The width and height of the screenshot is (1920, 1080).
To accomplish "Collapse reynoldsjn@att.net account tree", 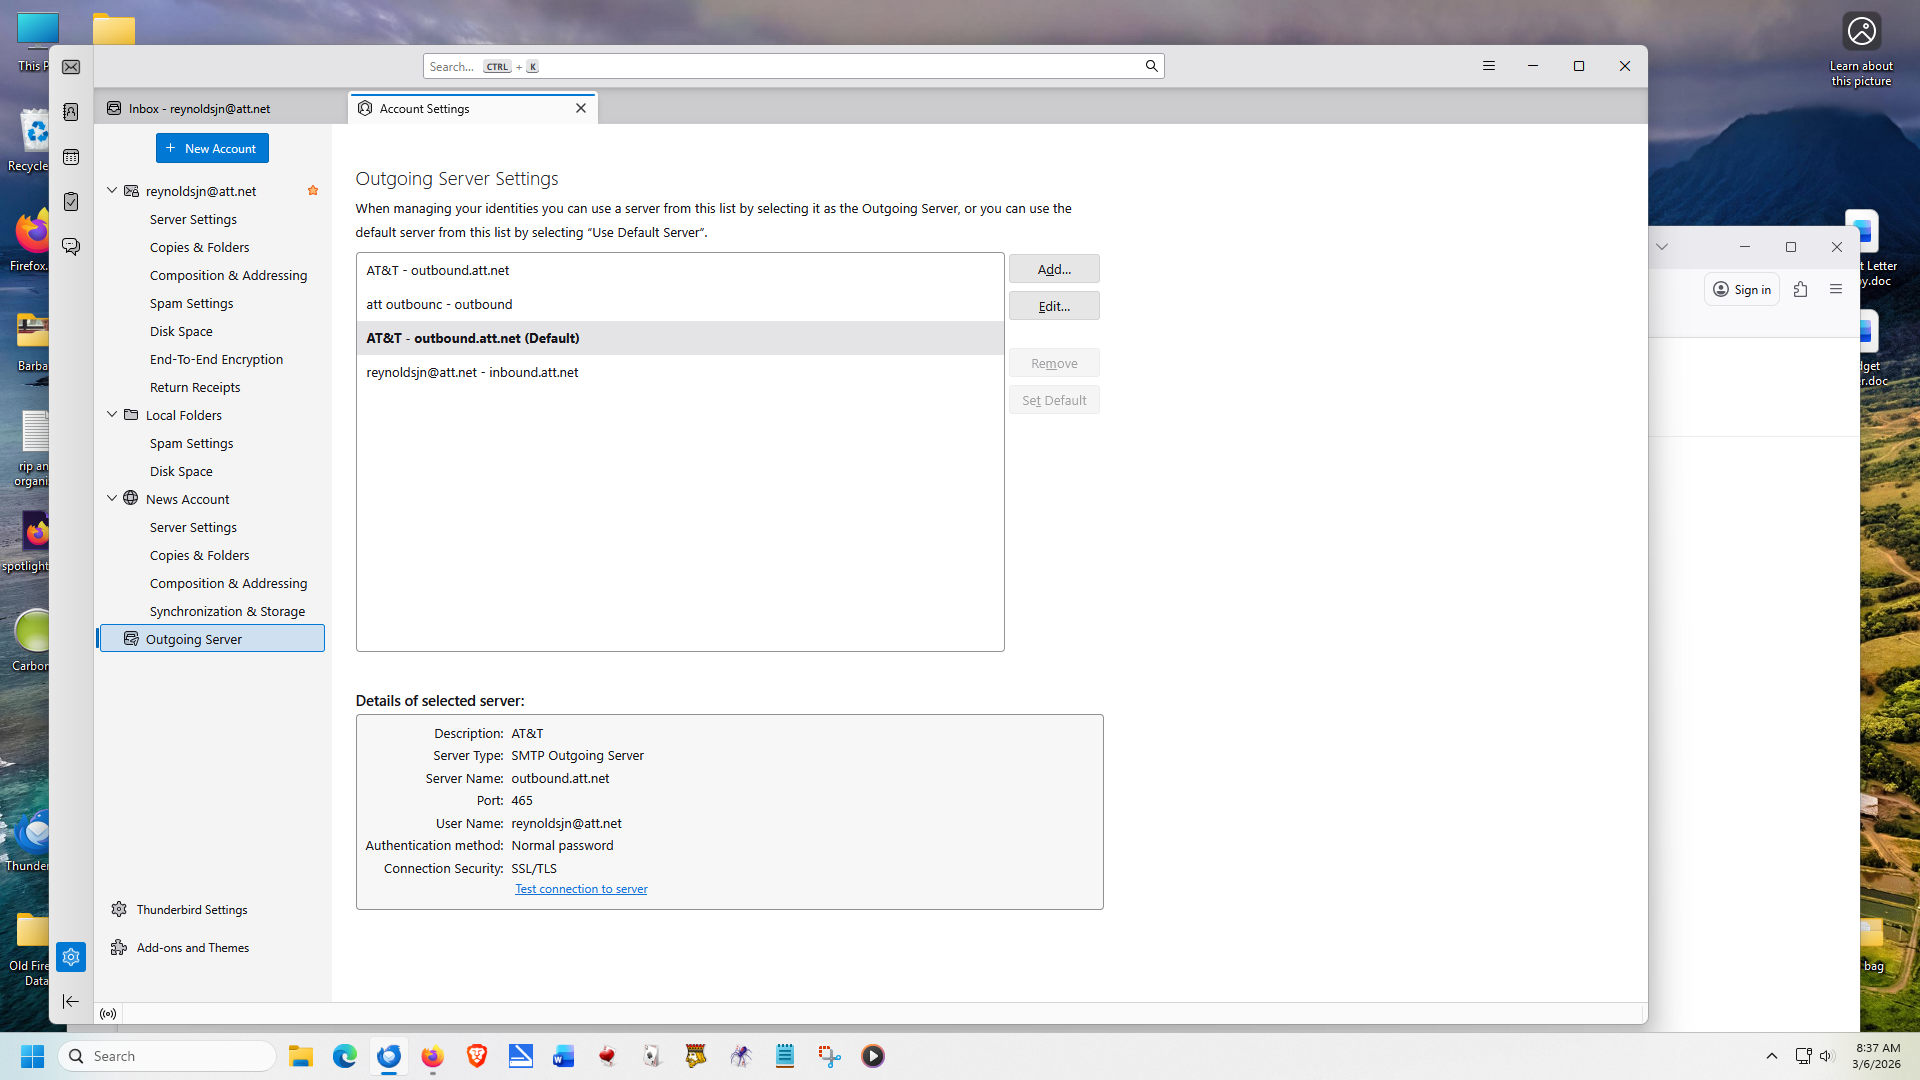I will (112, 190).
